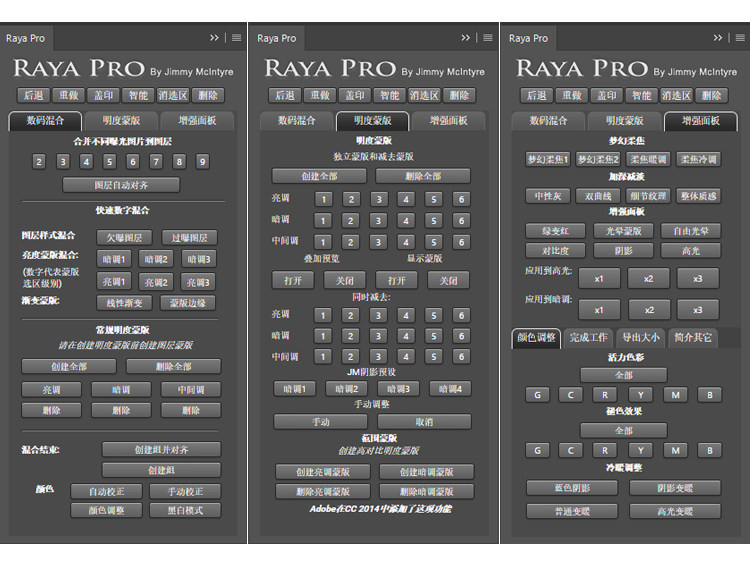The height and width of the screenshot is (563, 750).
Task: Apply x2 next to 应用到高光
Action: (x=648, y=278)
